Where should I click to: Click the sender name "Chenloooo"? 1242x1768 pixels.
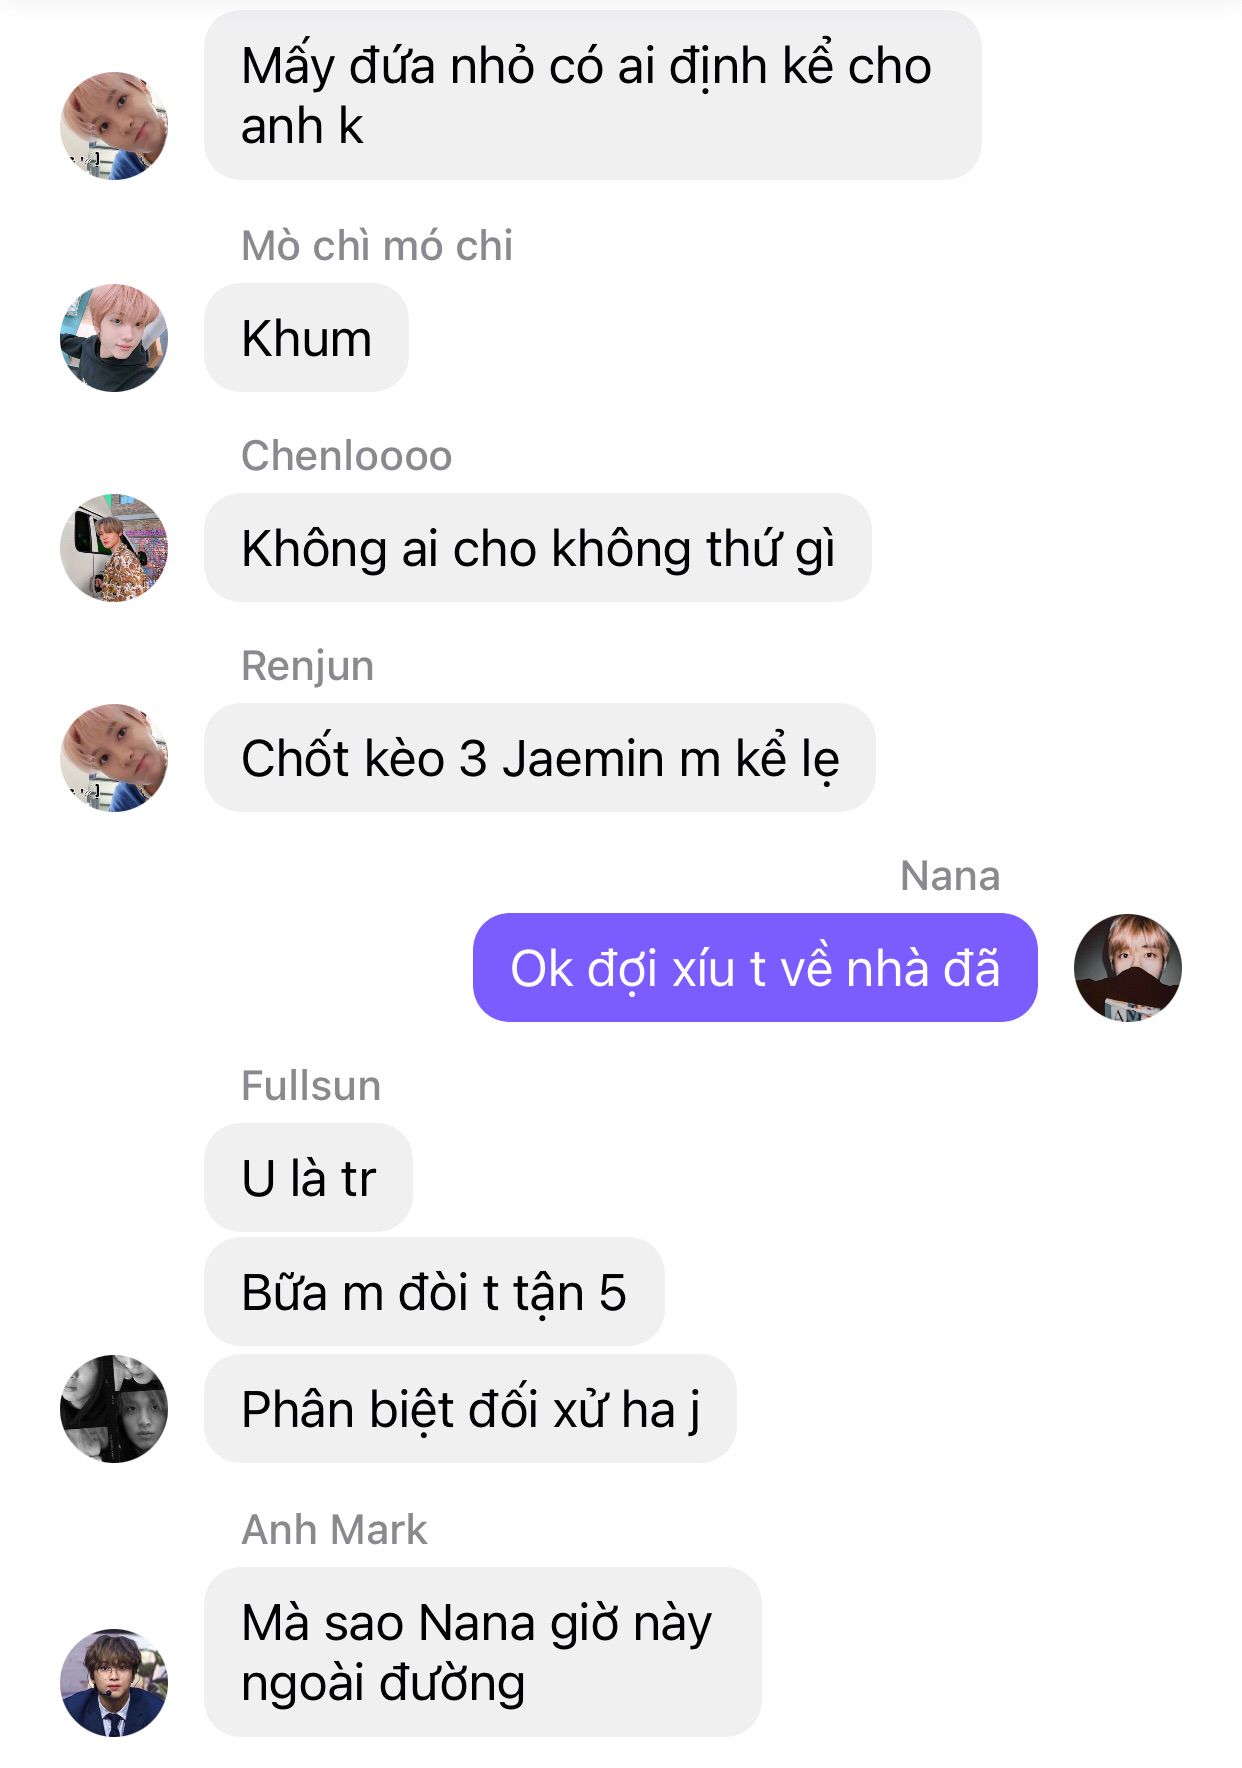point(347,456)
